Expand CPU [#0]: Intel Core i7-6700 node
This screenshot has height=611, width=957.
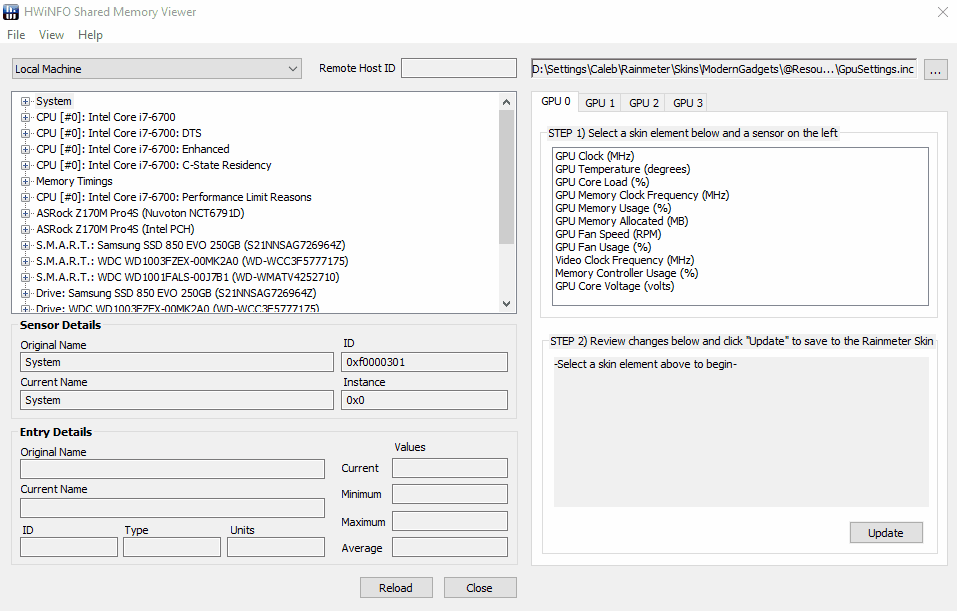click(25, 117)
